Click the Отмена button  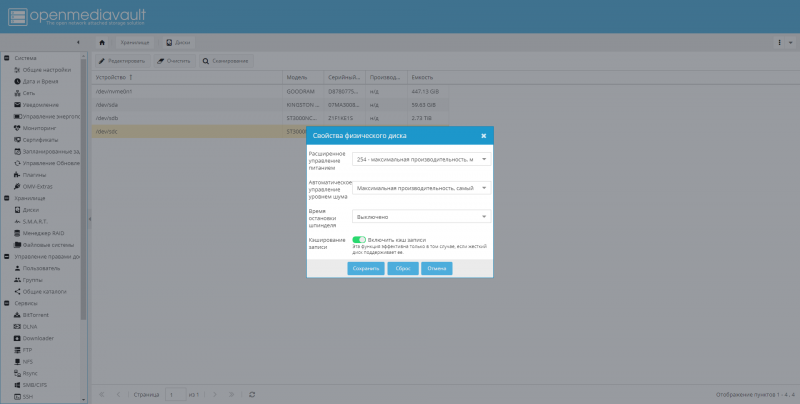(x=437, y=268)
